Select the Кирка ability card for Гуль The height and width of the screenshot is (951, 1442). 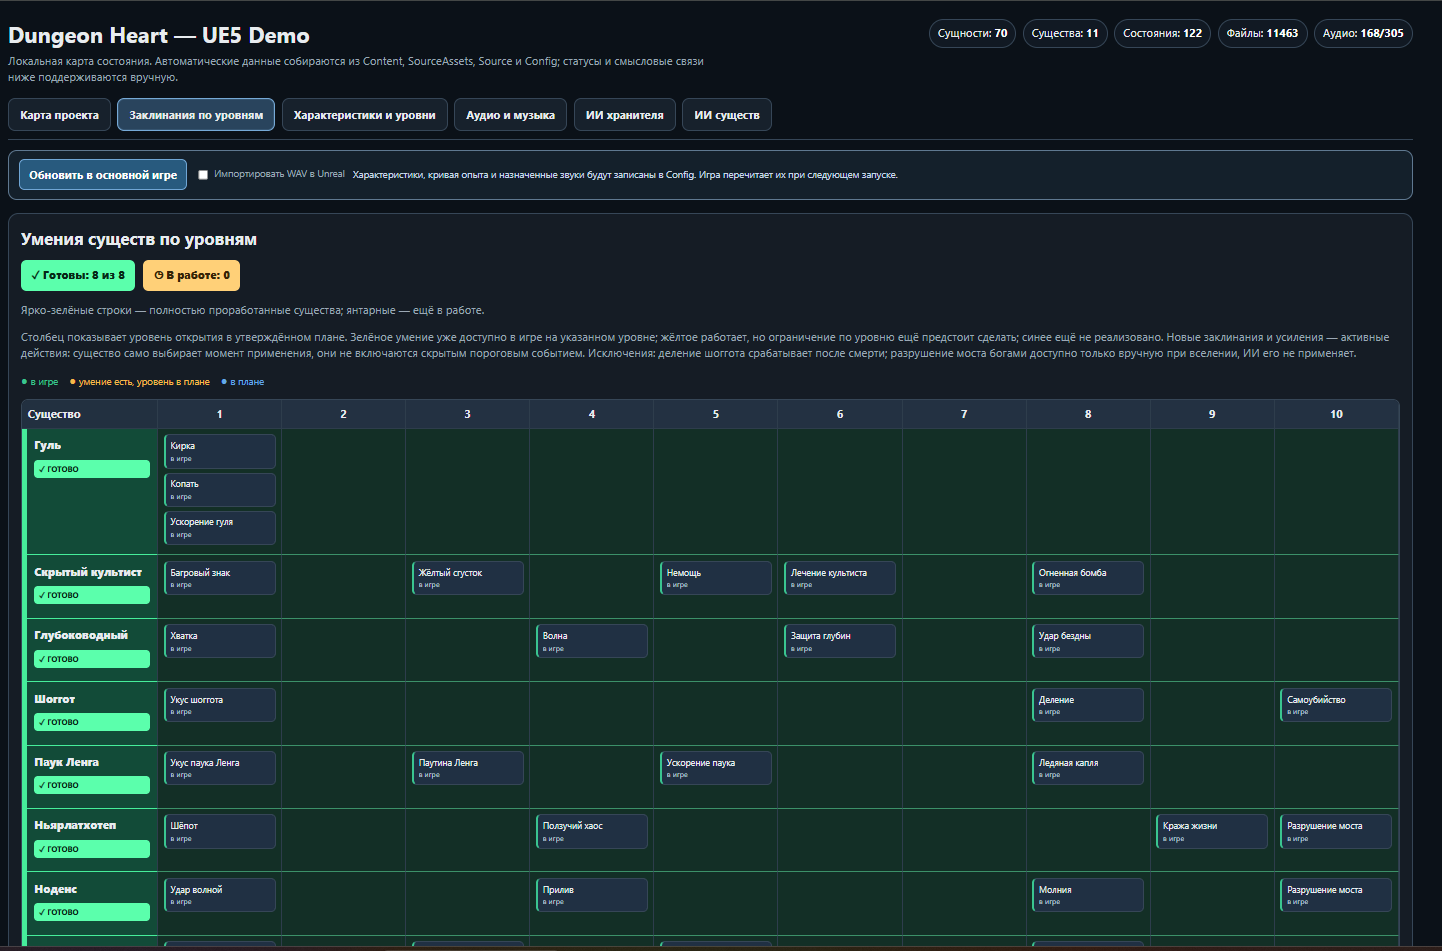click(x=220, y=451)
